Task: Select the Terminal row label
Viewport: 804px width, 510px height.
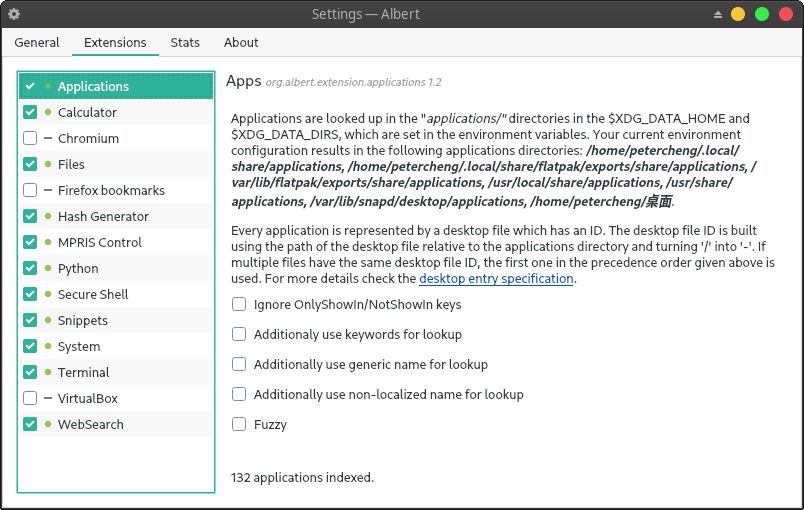Action: pyautogui.click(x=84, y=372)
